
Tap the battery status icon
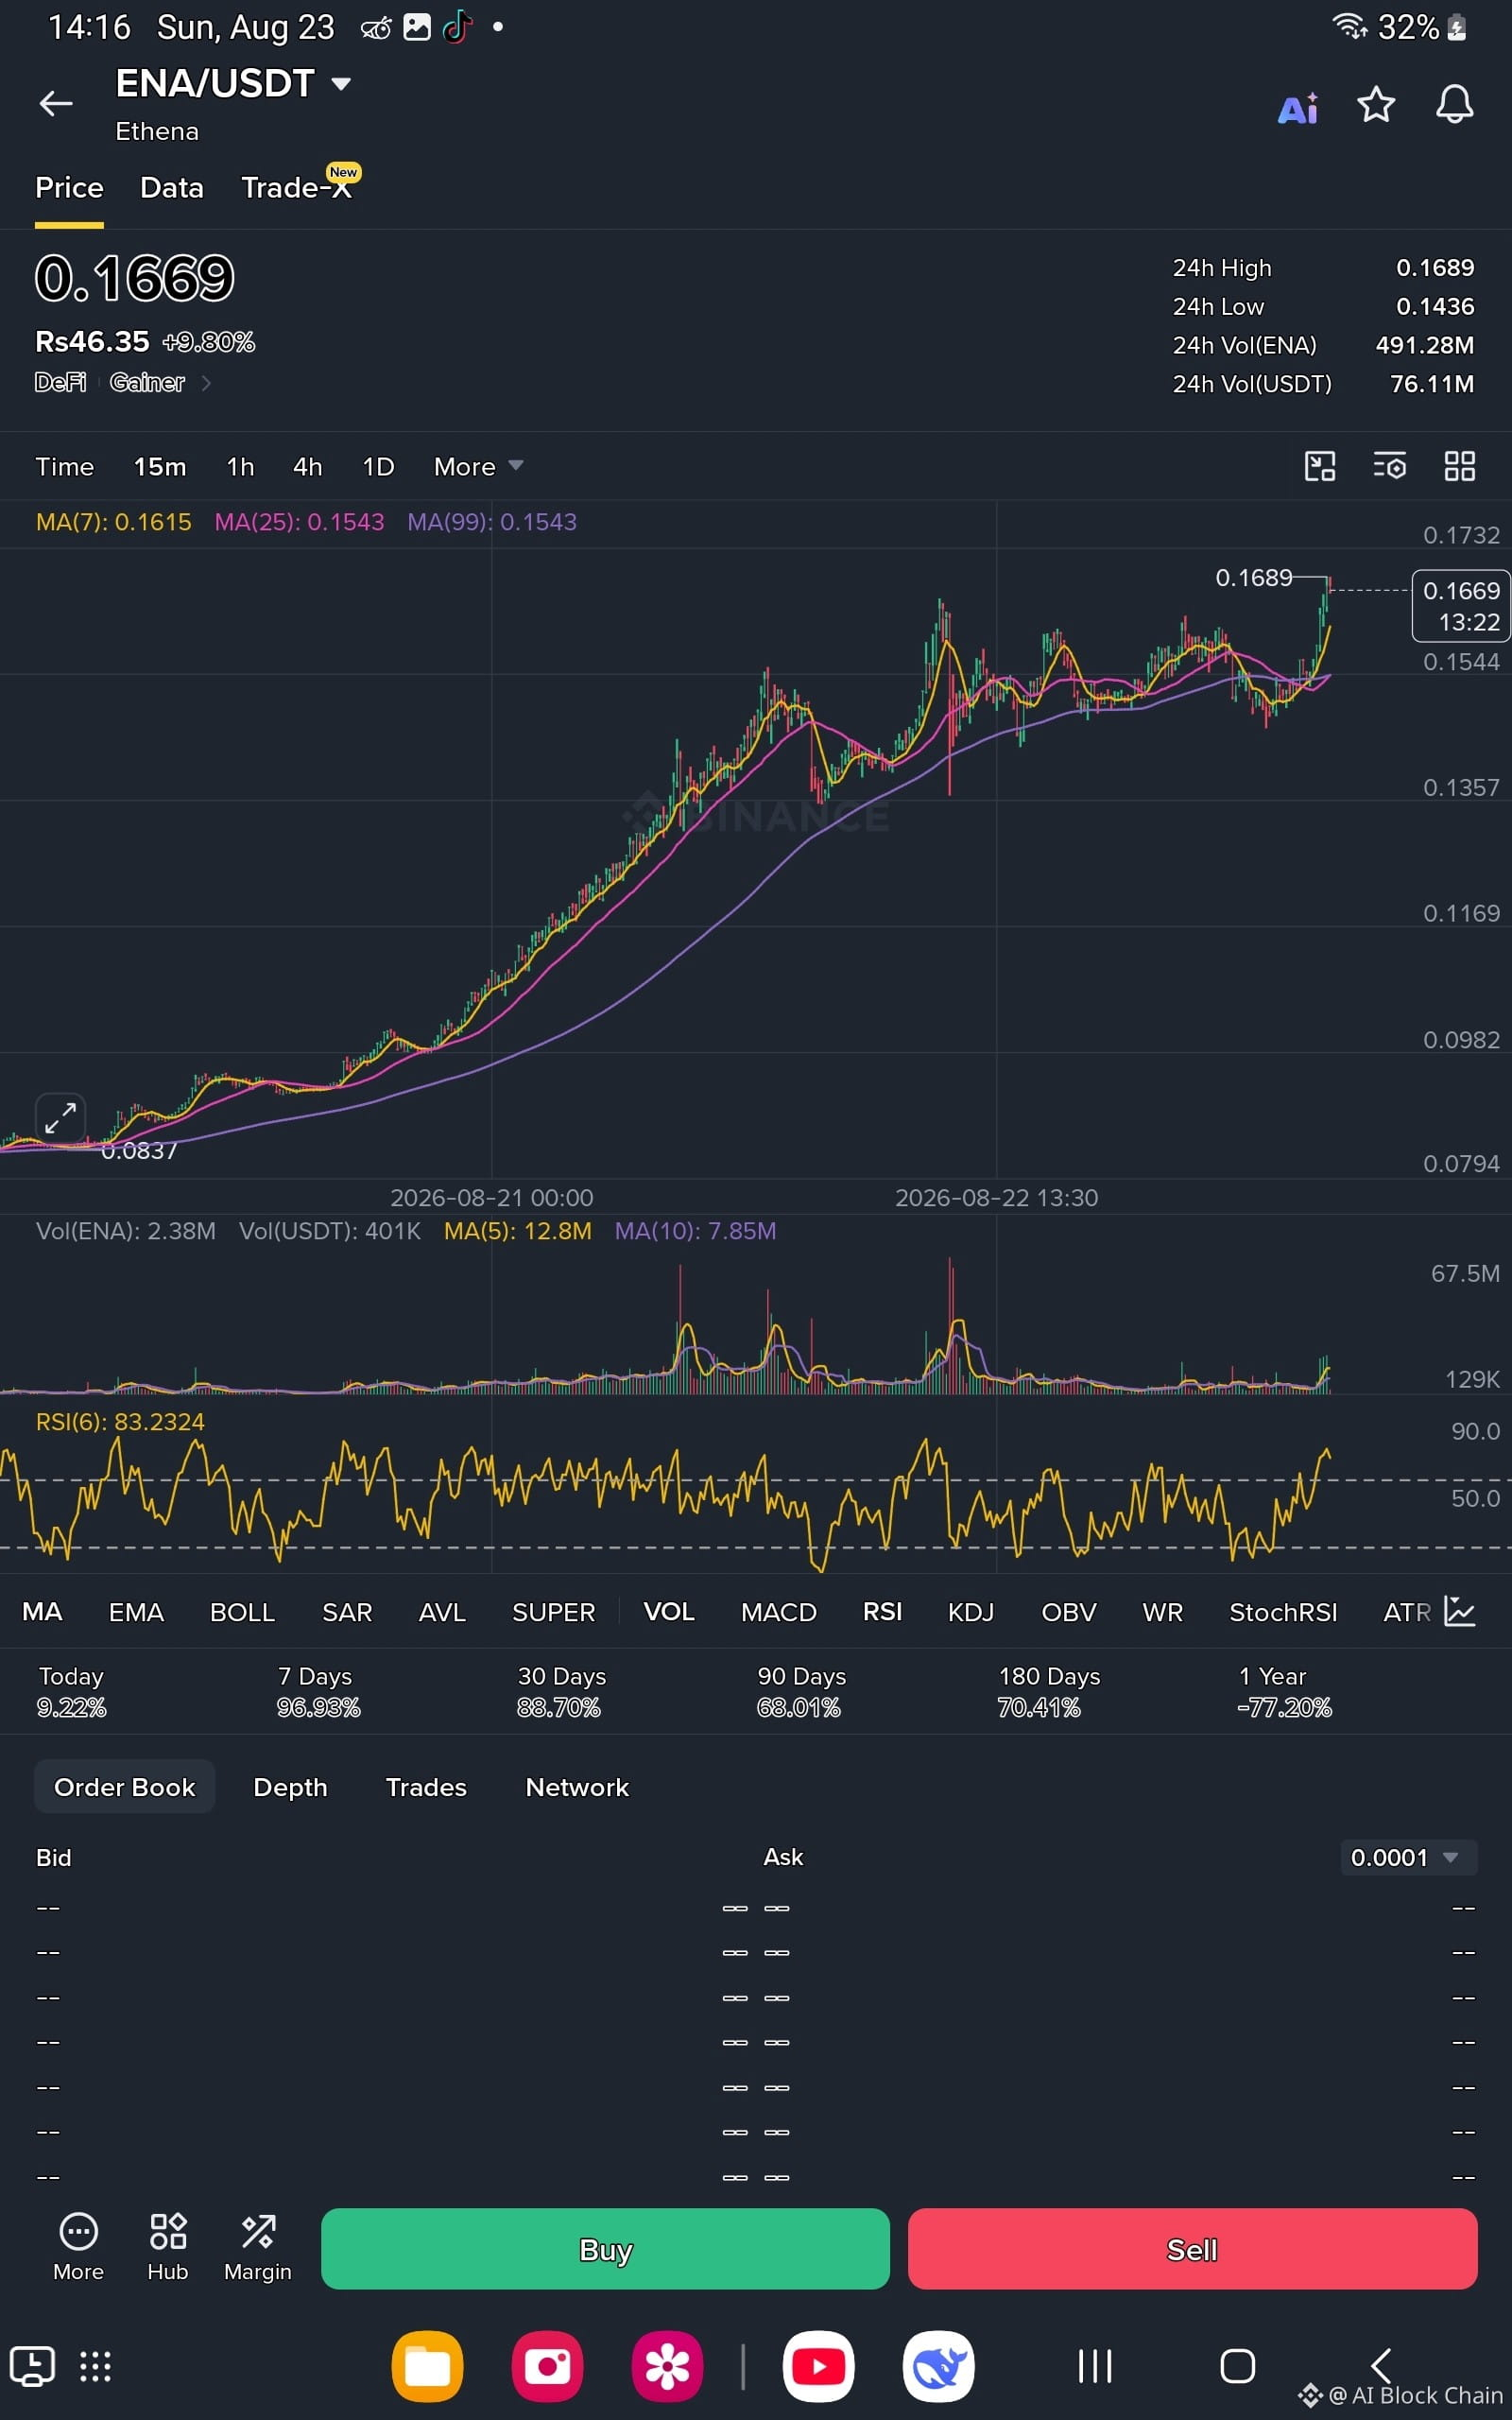click(1457, 27)
